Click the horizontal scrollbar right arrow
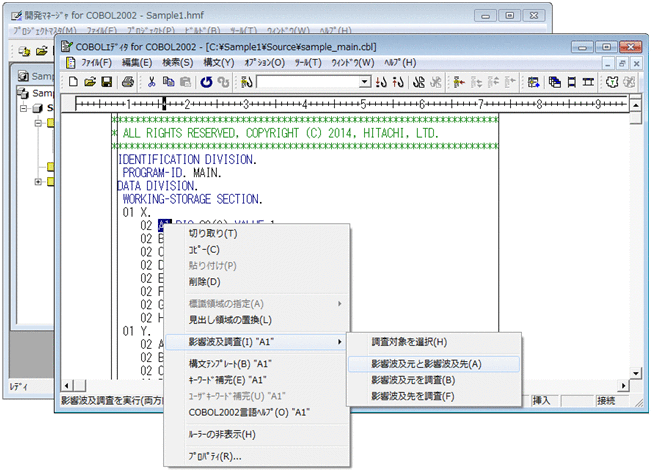The width and height of the screenshot is (652, 473). tap(623, 385)
